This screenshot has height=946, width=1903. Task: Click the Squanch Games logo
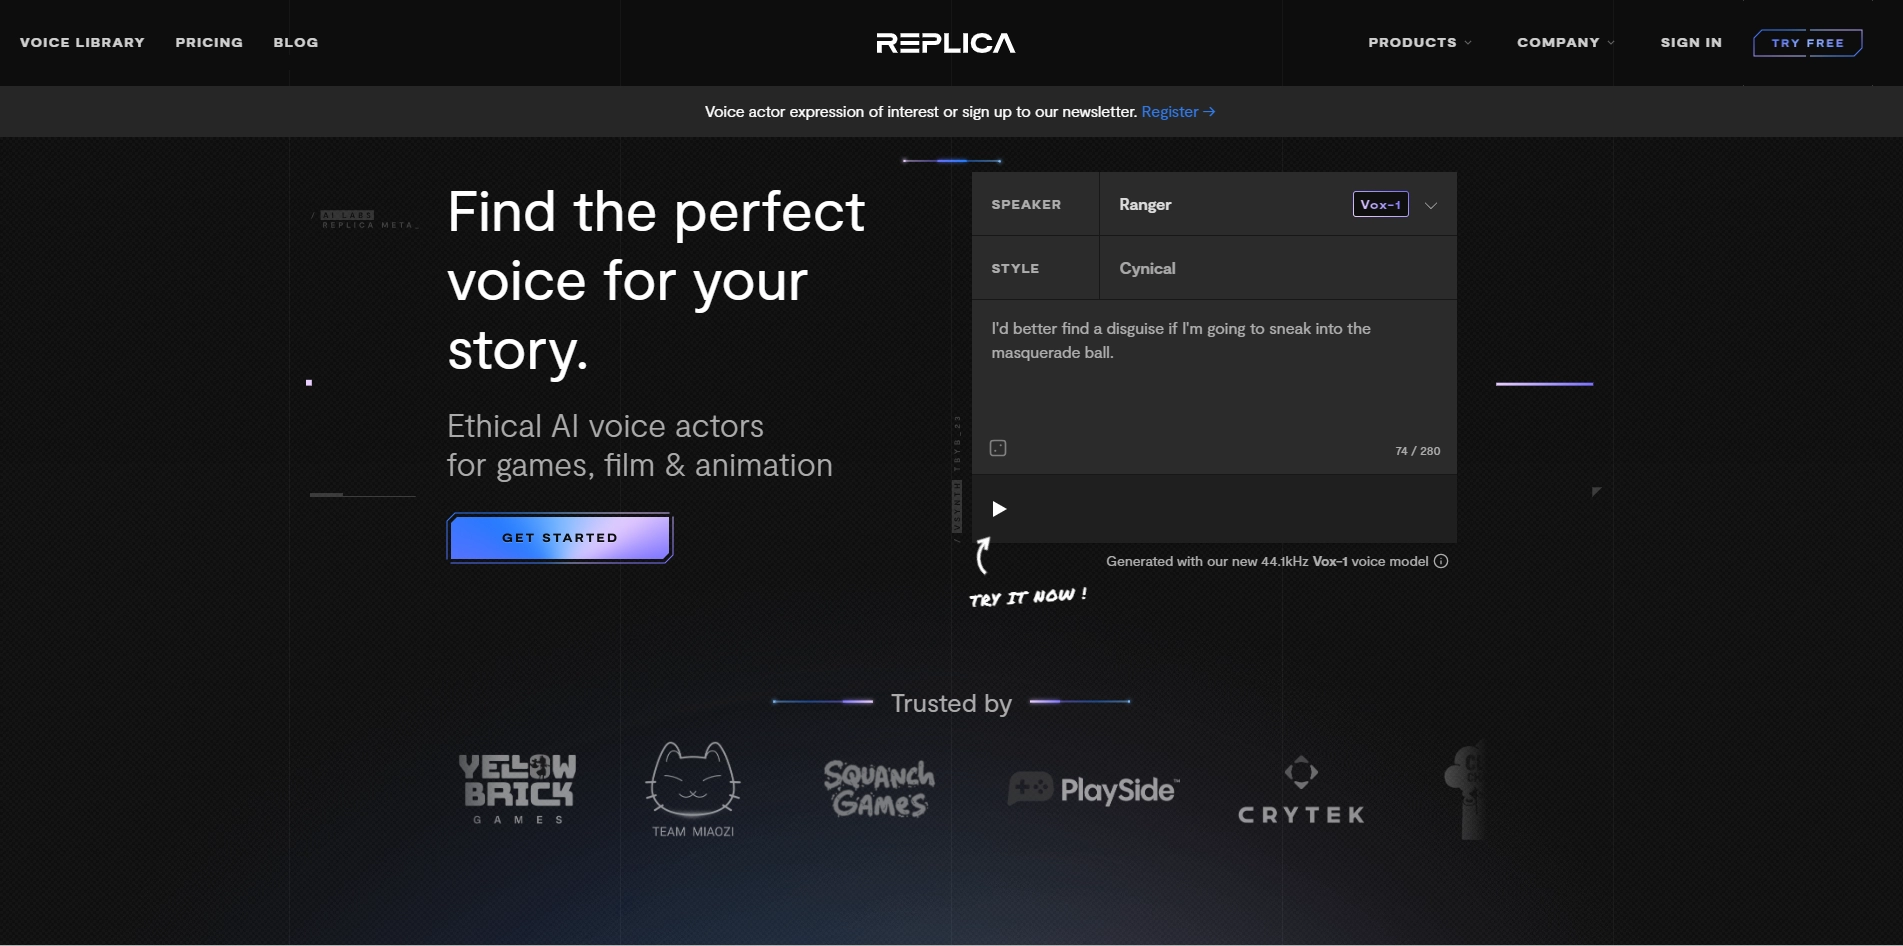pos(879,789)
